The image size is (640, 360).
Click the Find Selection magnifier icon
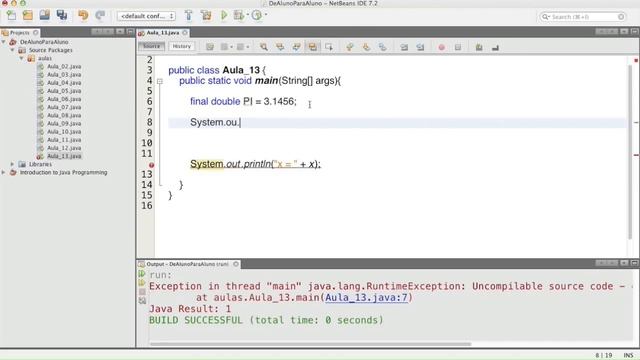pos(264,47)
